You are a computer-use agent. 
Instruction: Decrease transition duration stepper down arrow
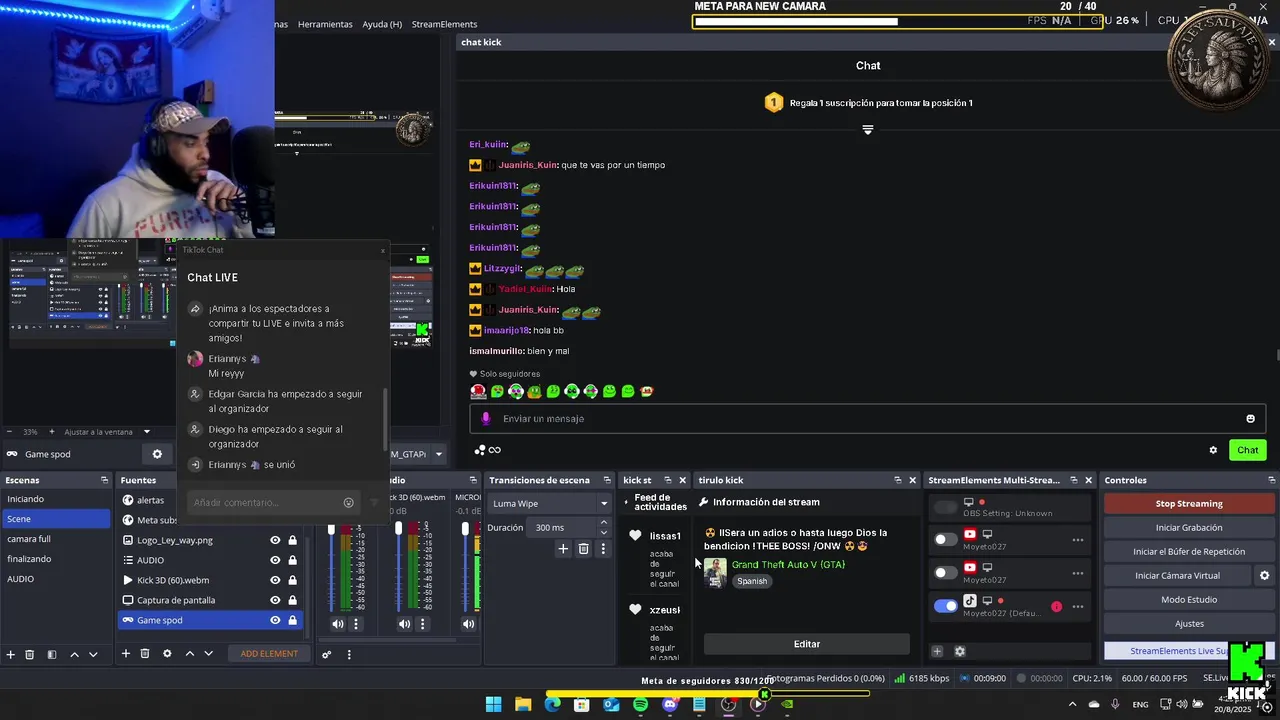[x=603, y=532]
